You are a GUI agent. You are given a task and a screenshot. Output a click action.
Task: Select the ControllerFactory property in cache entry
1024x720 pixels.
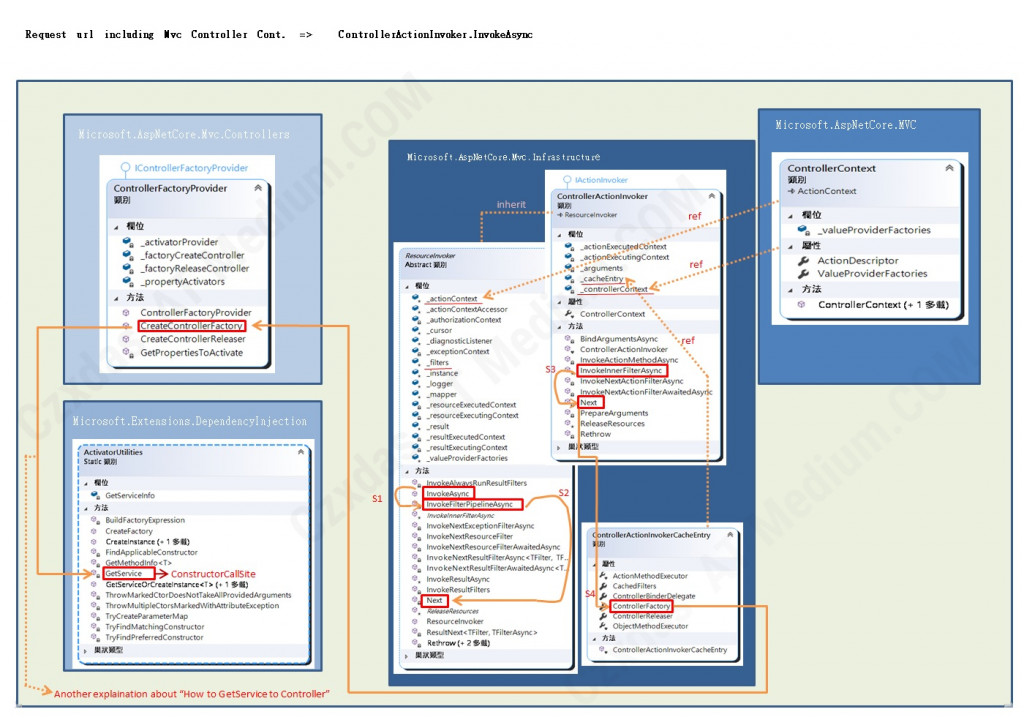(641, 606)
